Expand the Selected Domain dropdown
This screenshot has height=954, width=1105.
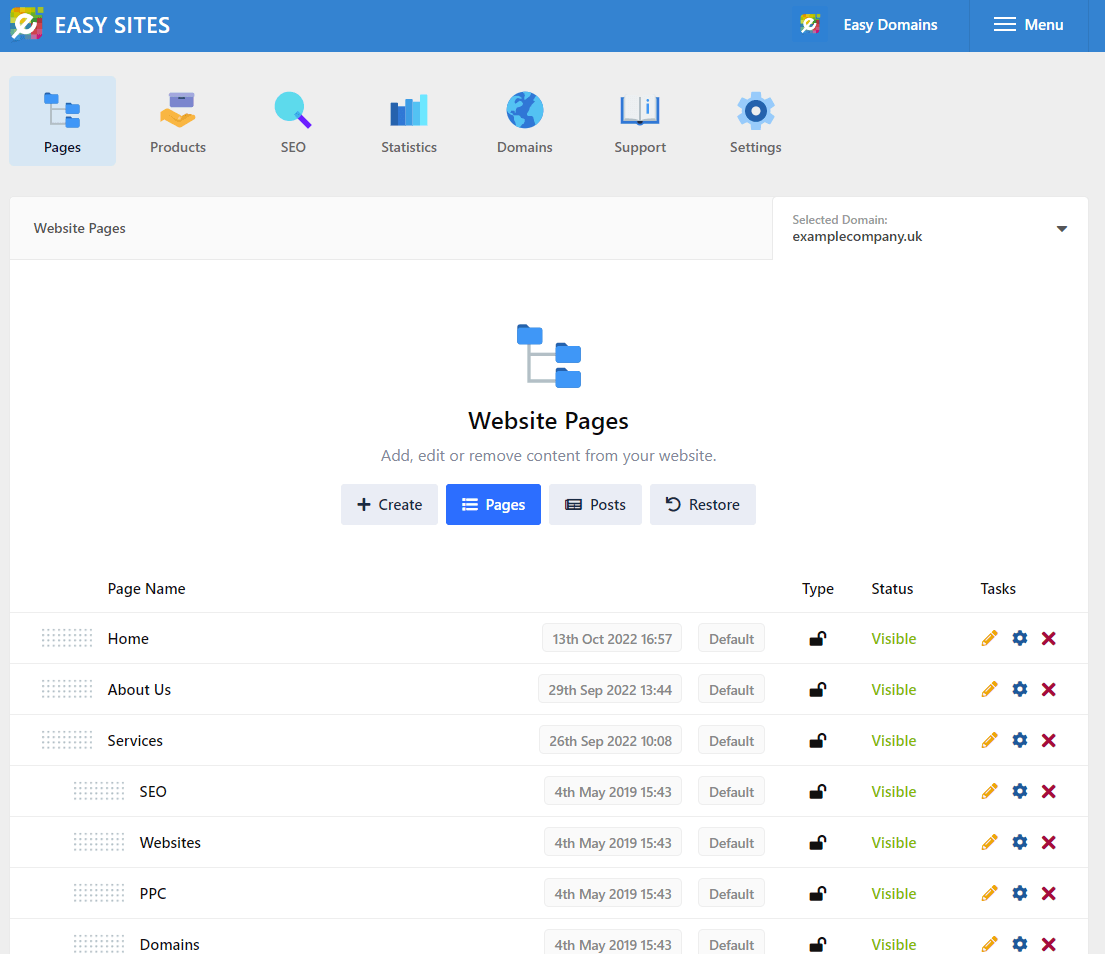930,228
